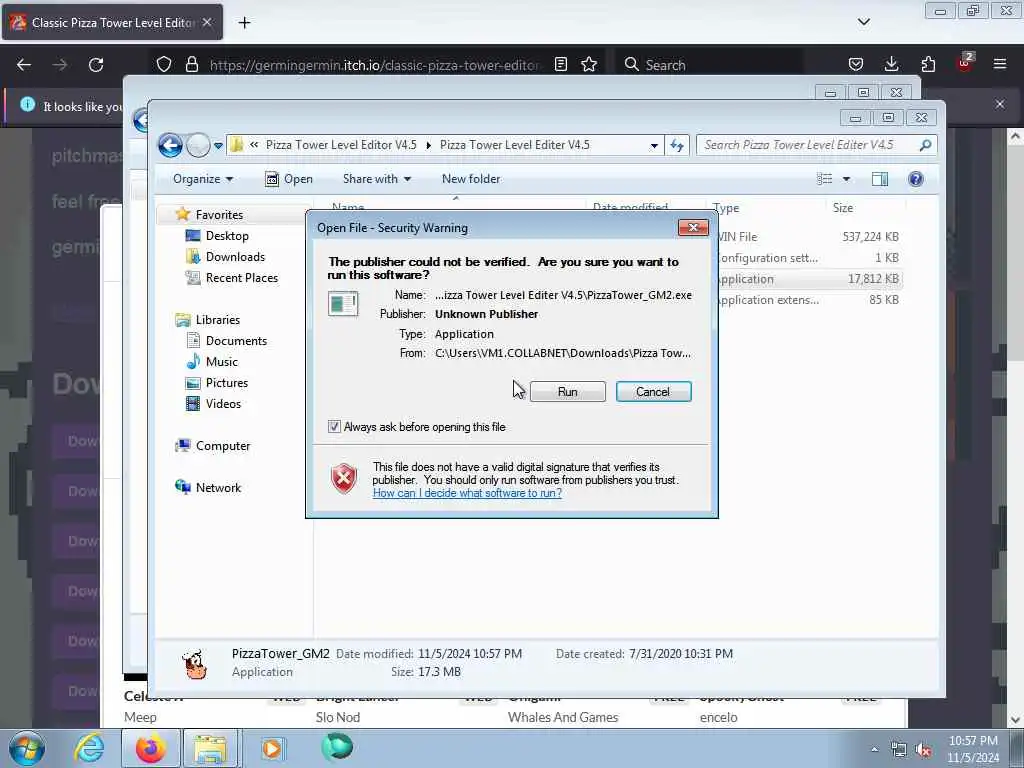Click the change view icon
Viewport: 1024px width, 768px height.
tap(825, 179)
